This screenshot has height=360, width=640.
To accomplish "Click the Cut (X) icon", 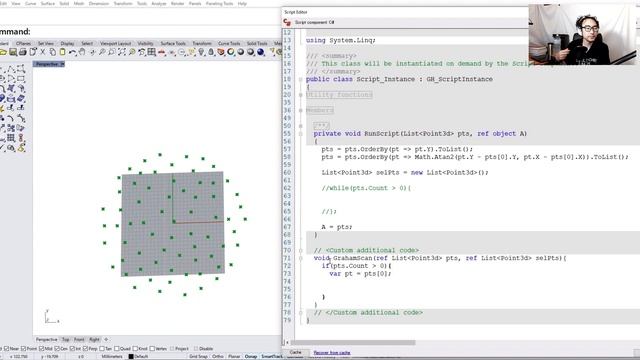I will pos(43,52).
